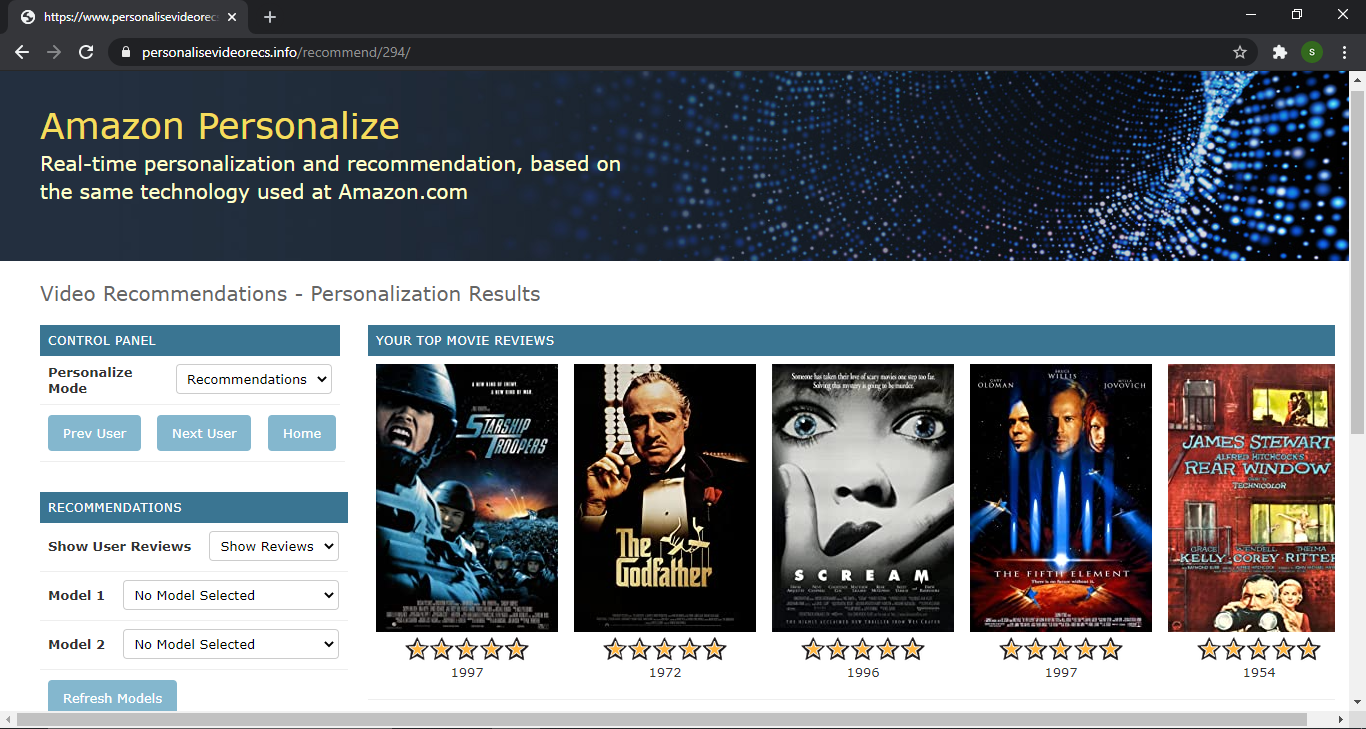Open the browser extensions puzzle icon
Viewport: 1366px width, 729px height.
click(x=1279, y=52)
